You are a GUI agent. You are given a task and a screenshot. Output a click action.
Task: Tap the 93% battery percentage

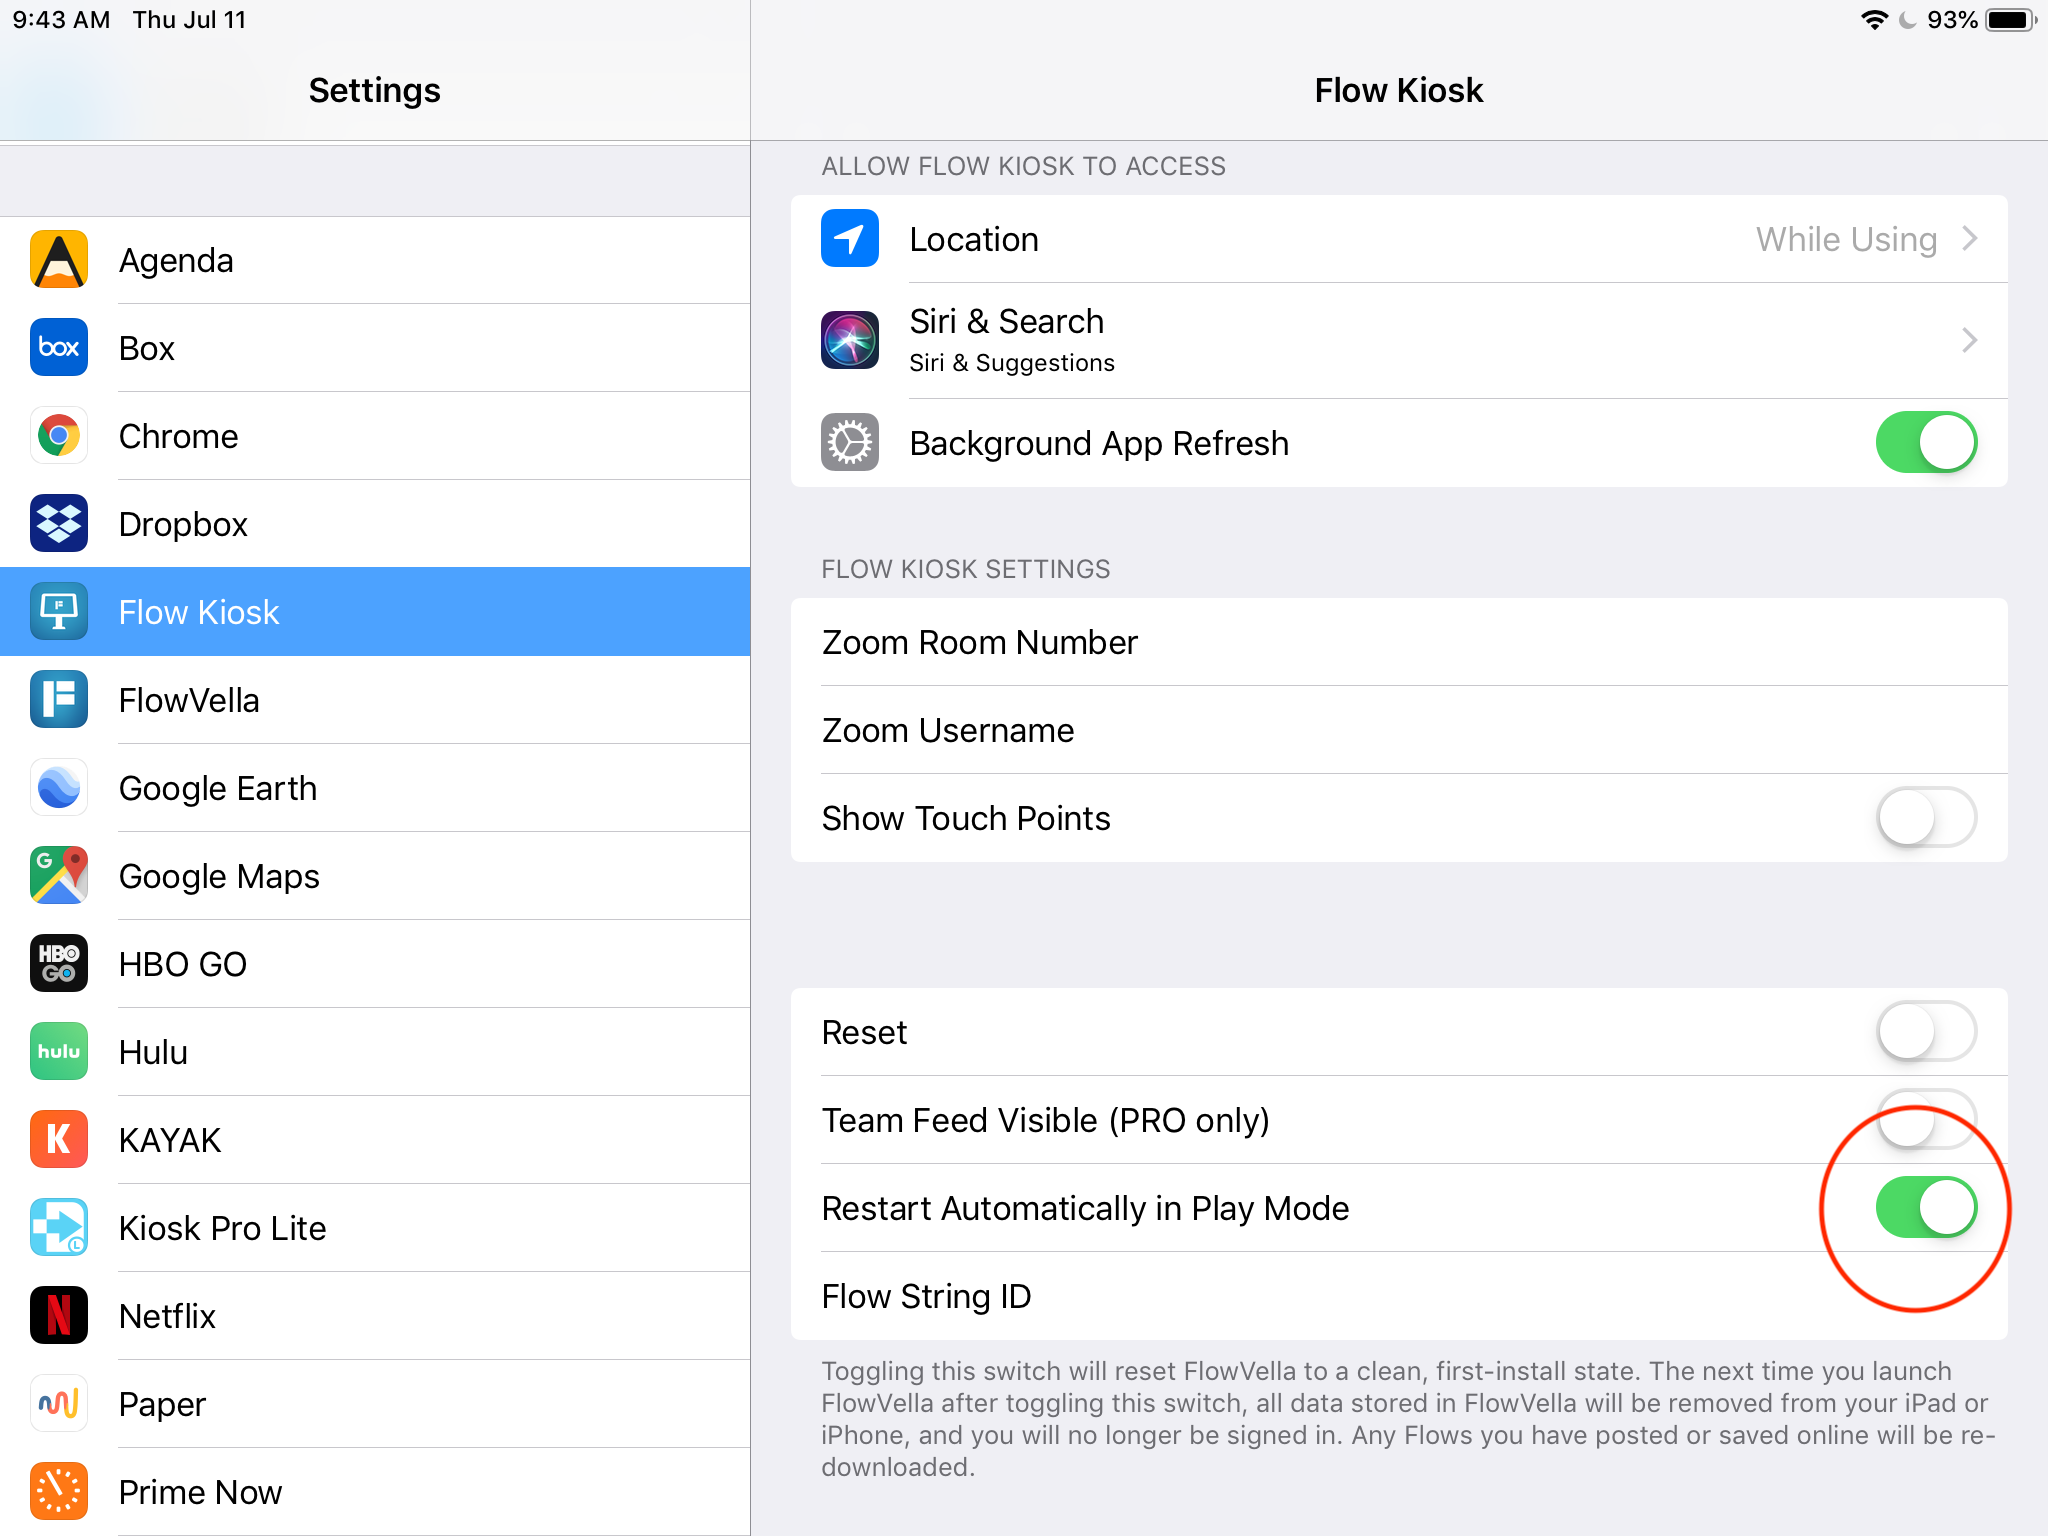(x=1951, y=20)
